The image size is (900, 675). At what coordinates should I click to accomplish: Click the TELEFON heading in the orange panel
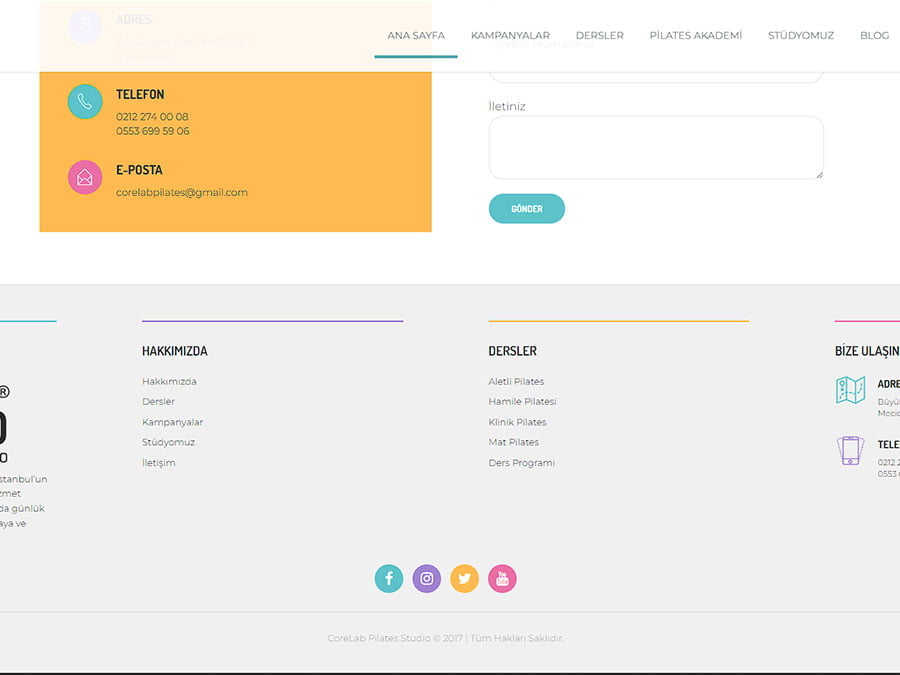(x=140, y=94)
